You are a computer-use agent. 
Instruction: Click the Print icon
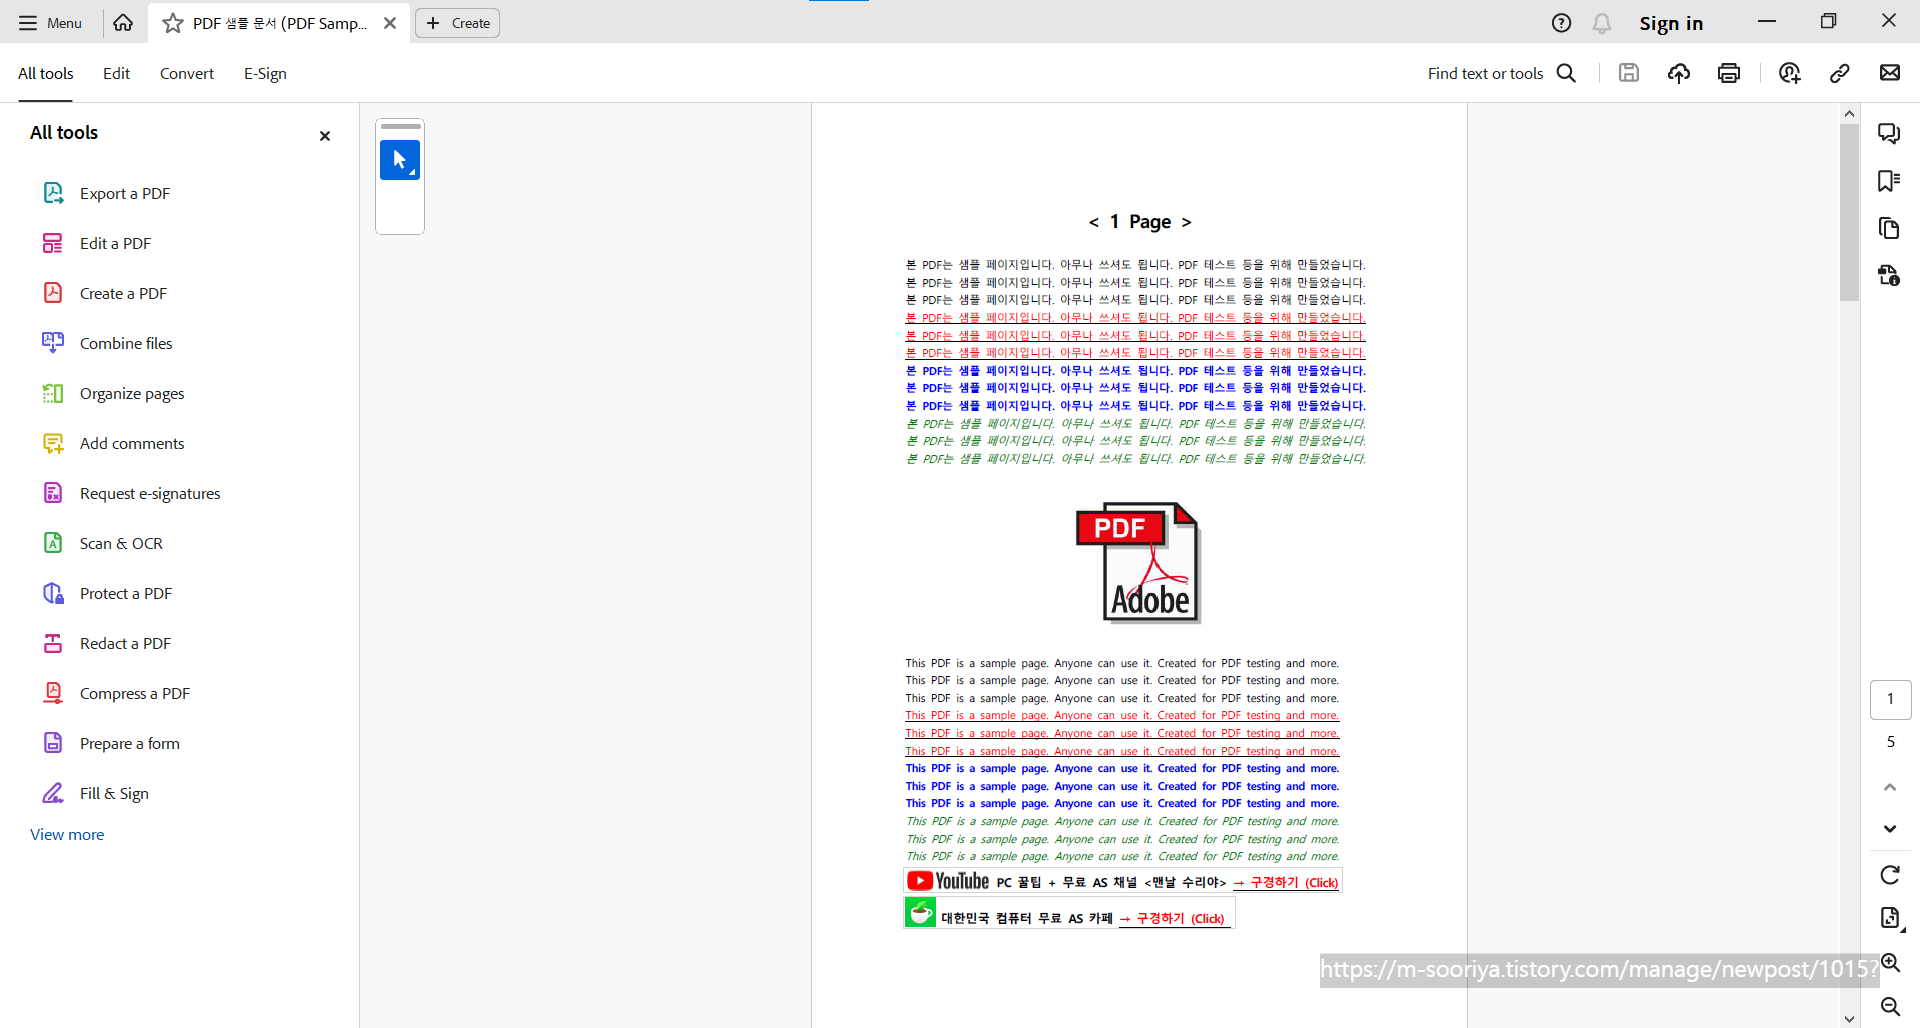1729,73
